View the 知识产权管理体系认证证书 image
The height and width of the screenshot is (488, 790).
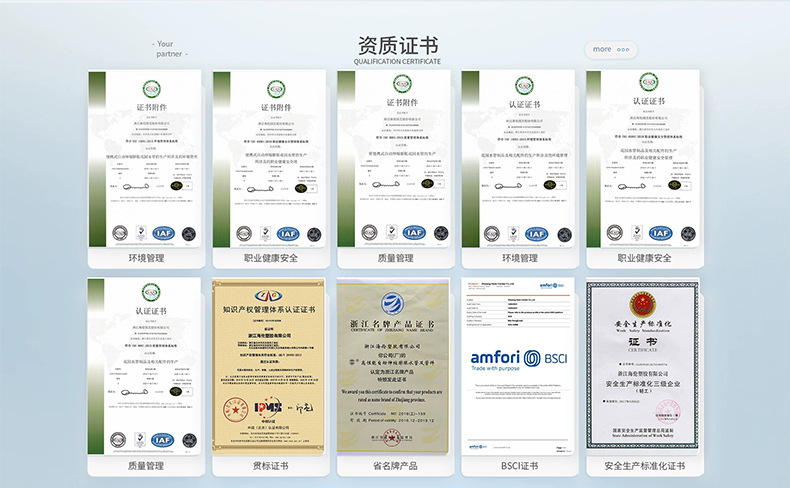click(x=269, y=367)
